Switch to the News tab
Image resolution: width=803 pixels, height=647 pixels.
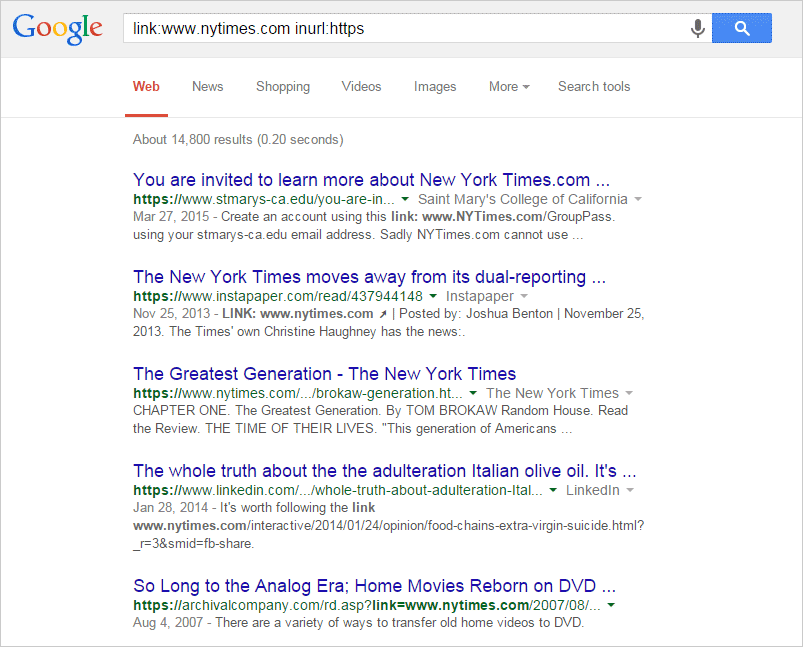pos(207,87)
